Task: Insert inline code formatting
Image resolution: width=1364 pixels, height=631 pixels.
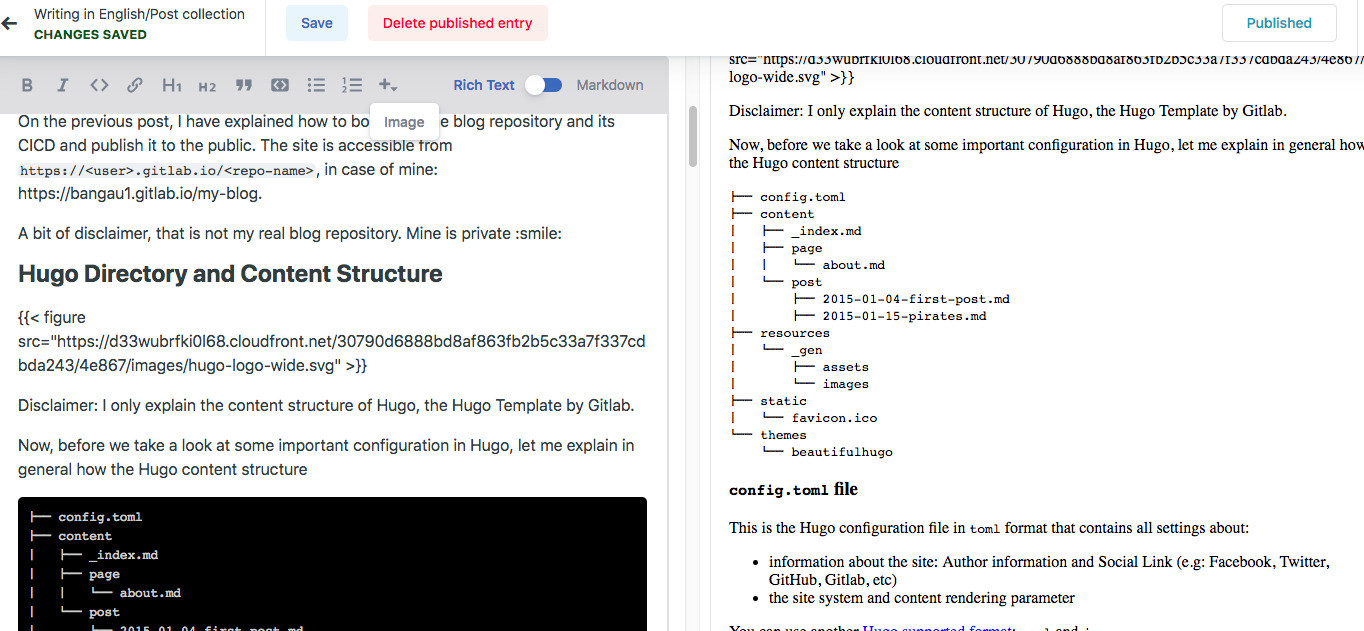Action: coord(98,85)
